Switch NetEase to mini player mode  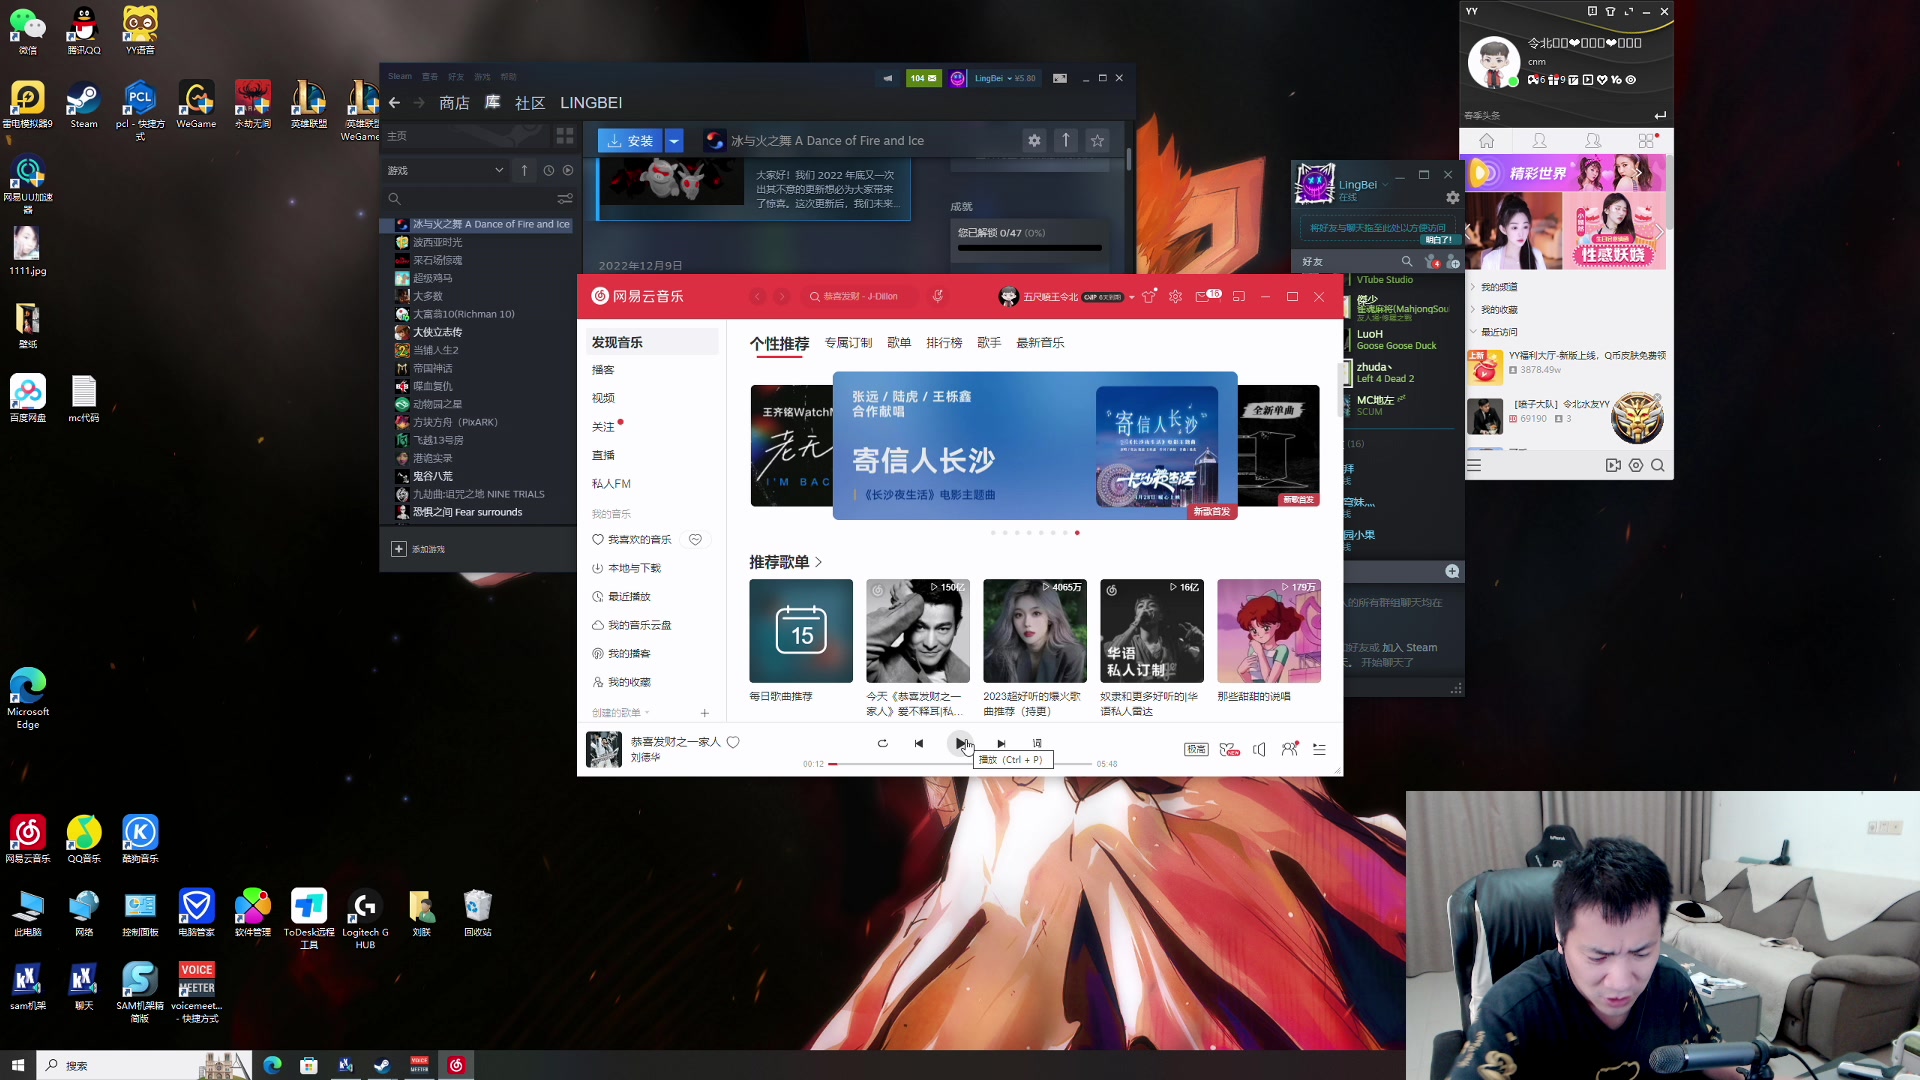[x=1239, y=296]
